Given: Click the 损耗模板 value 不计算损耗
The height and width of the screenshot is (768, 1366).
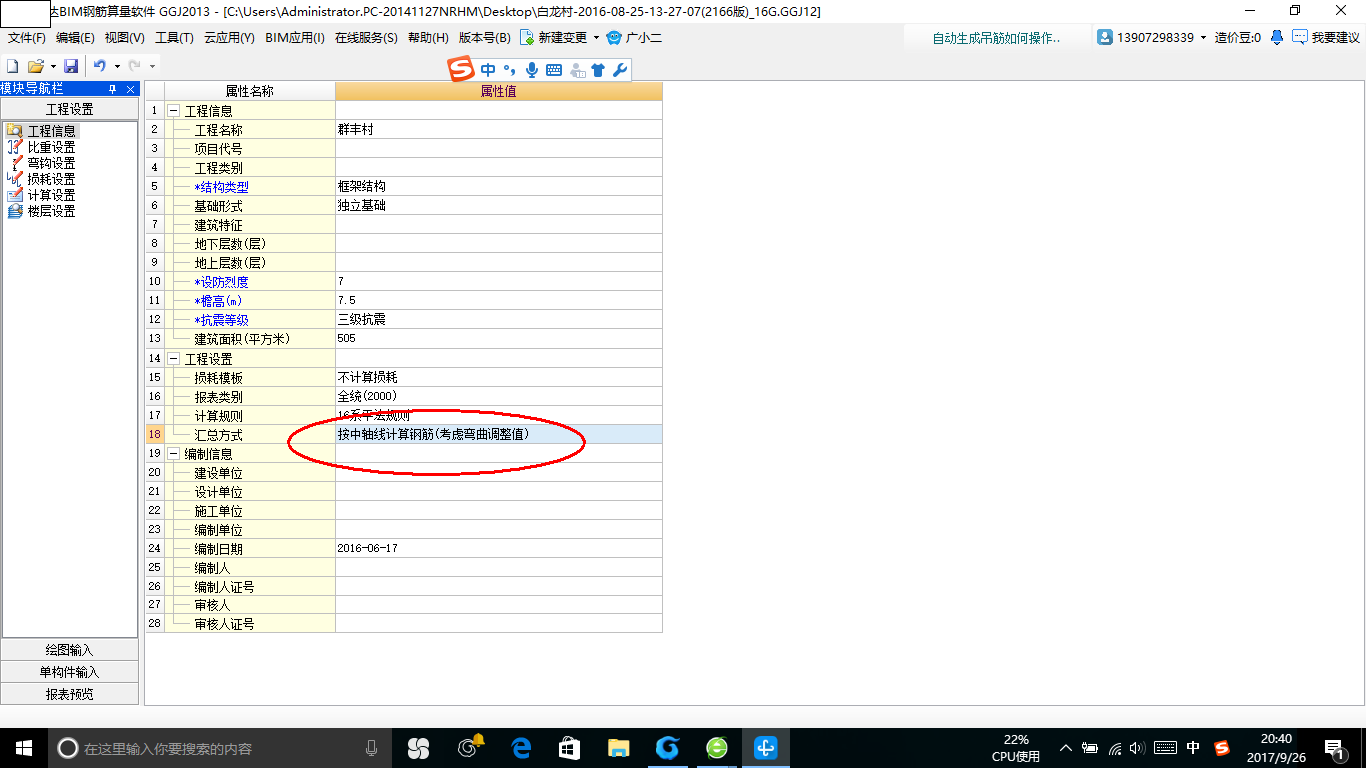Looking at the screenshot, I should click(368, 377).
